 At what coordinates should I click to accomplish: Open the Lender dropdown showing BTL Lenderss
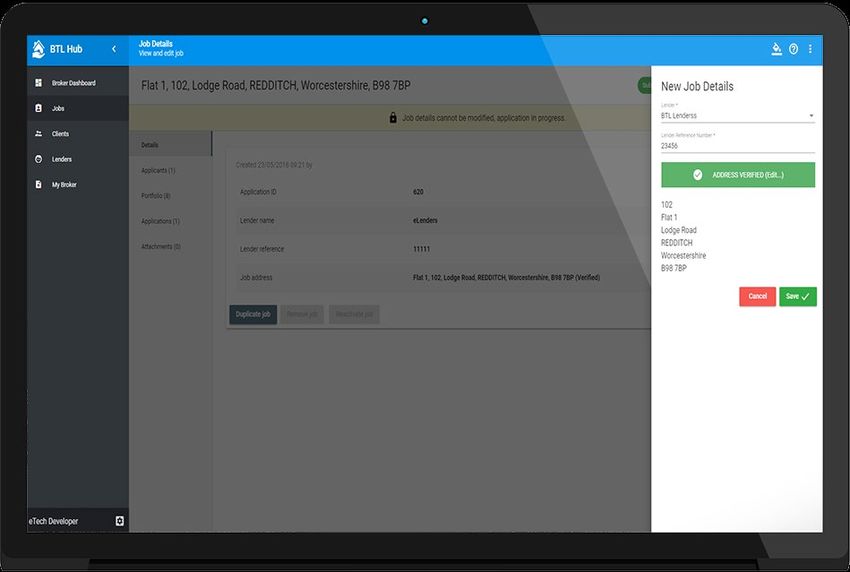(737, 115)
